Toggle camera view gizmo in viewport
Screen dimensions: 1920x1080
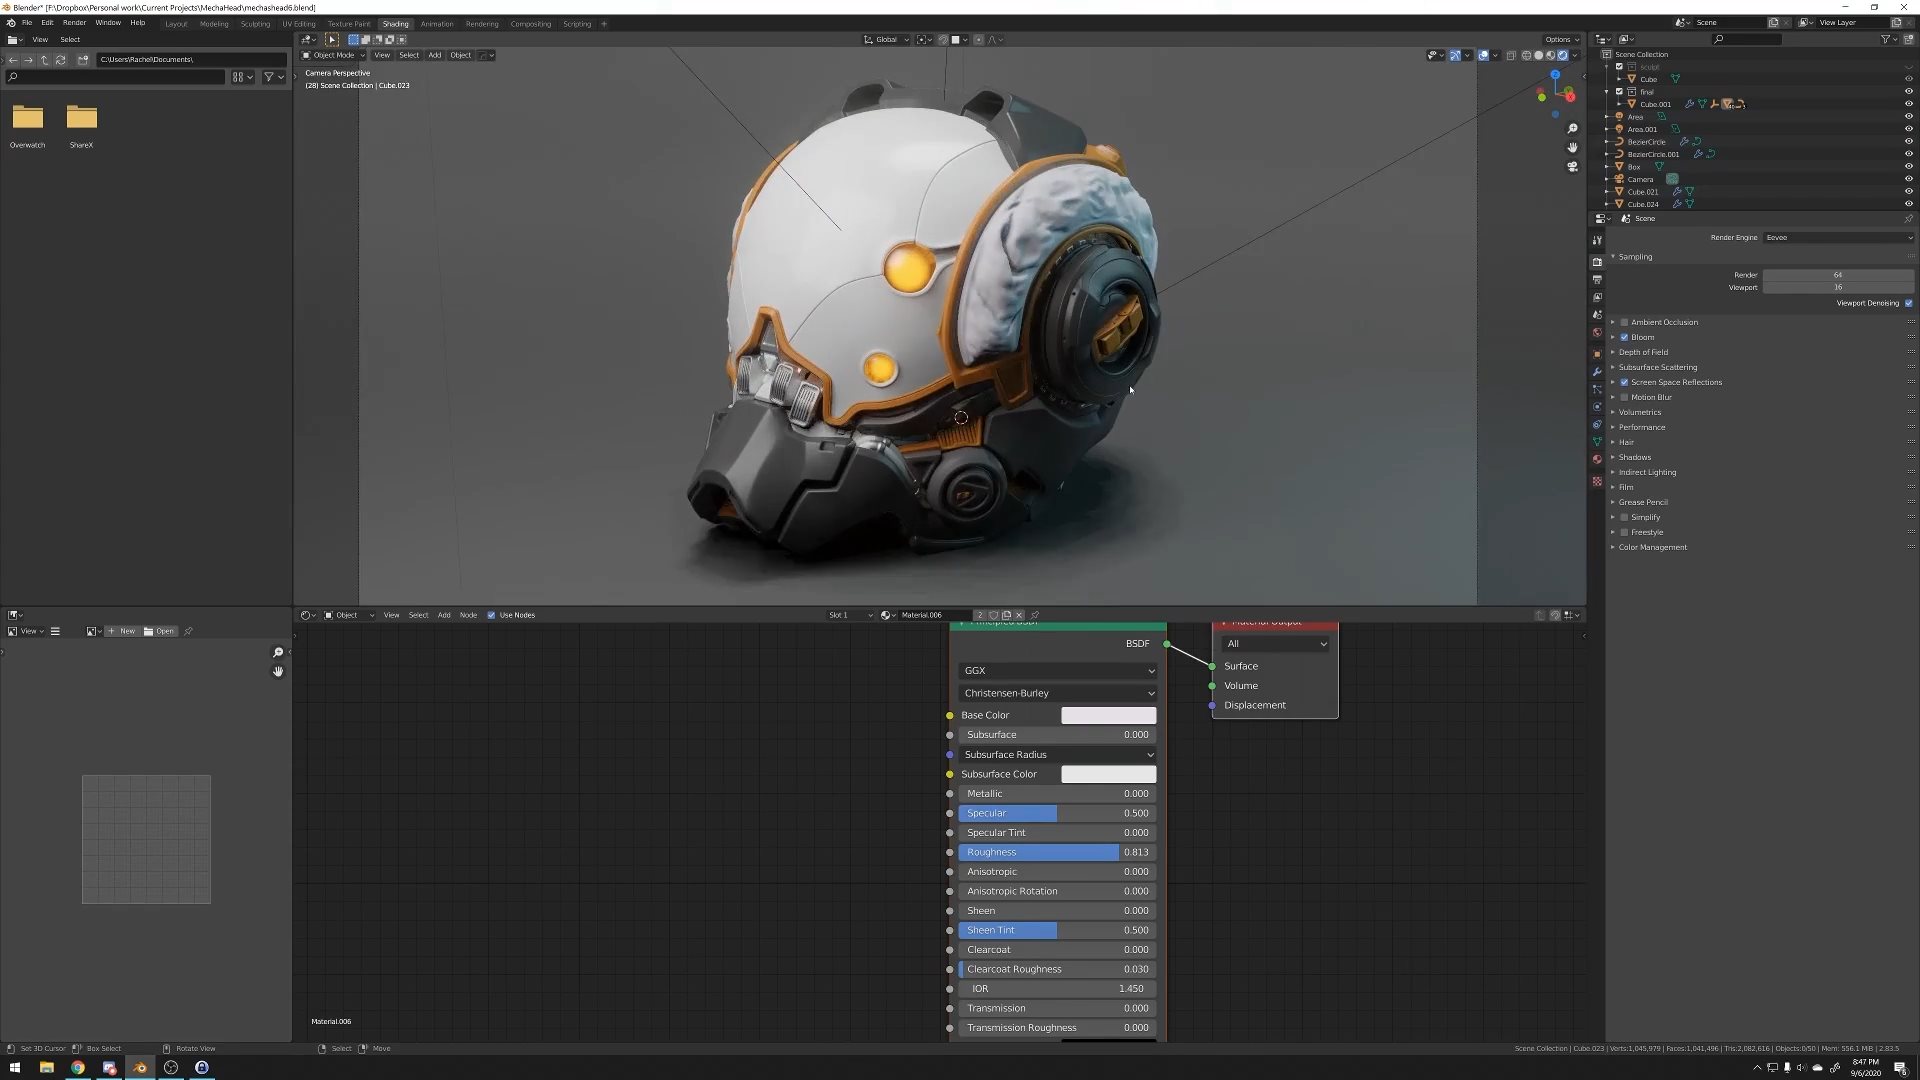tap(1572, 166)
